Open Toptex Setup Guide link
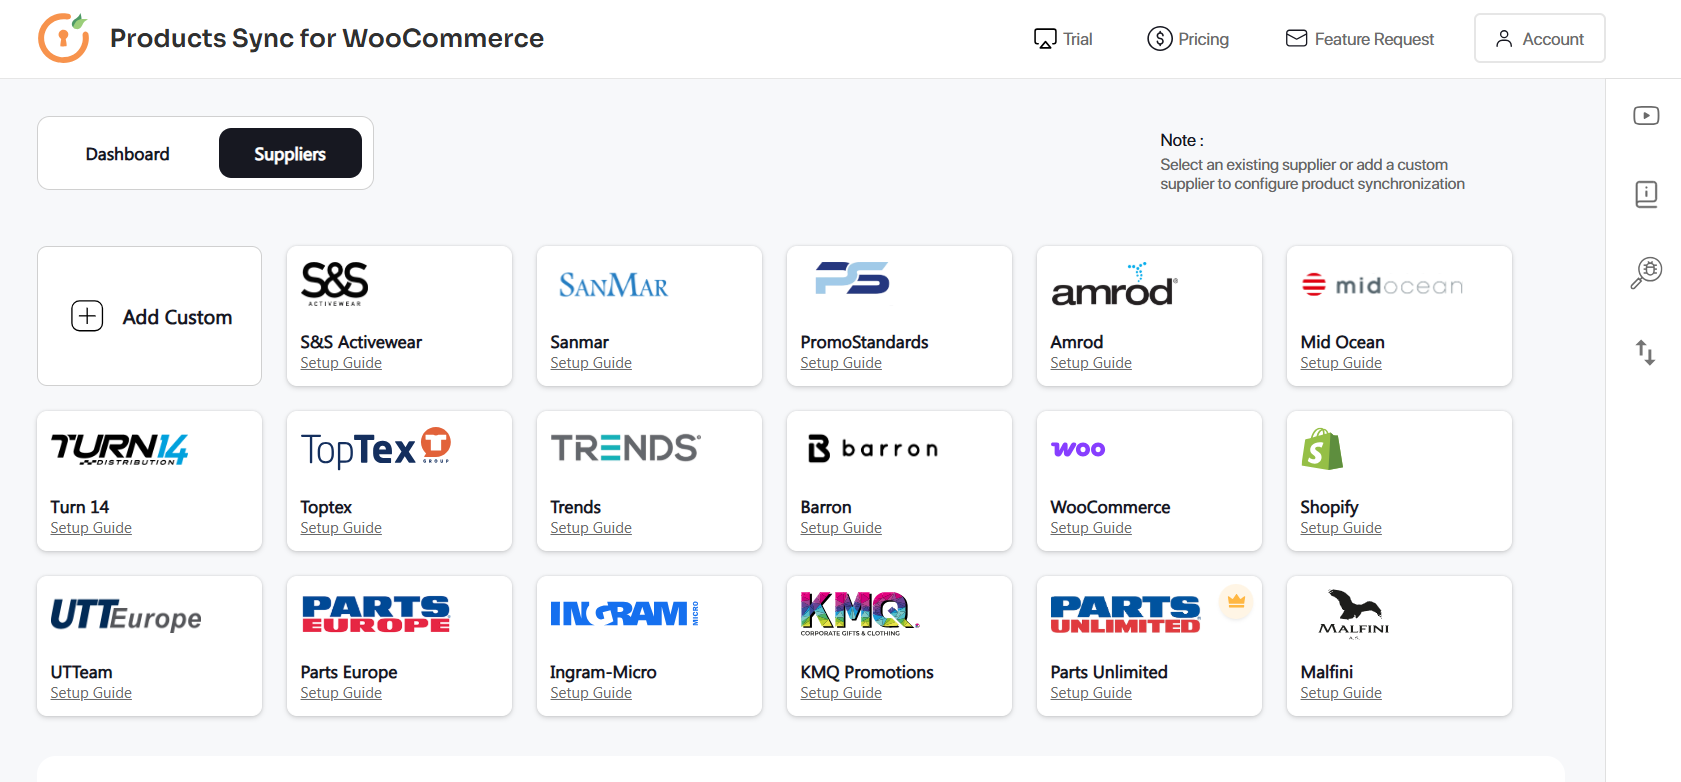This screenshot has height=782, width=1681. click(341, 528)
